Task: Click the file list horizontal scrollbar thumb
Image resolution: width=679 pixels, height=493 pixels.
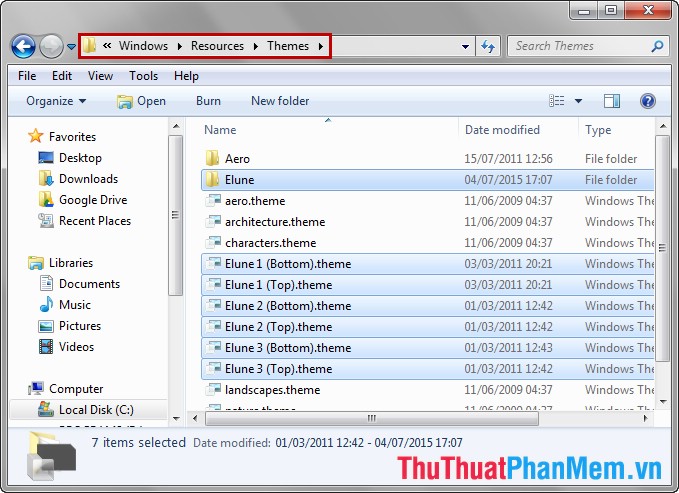Action: pos(372,418)
